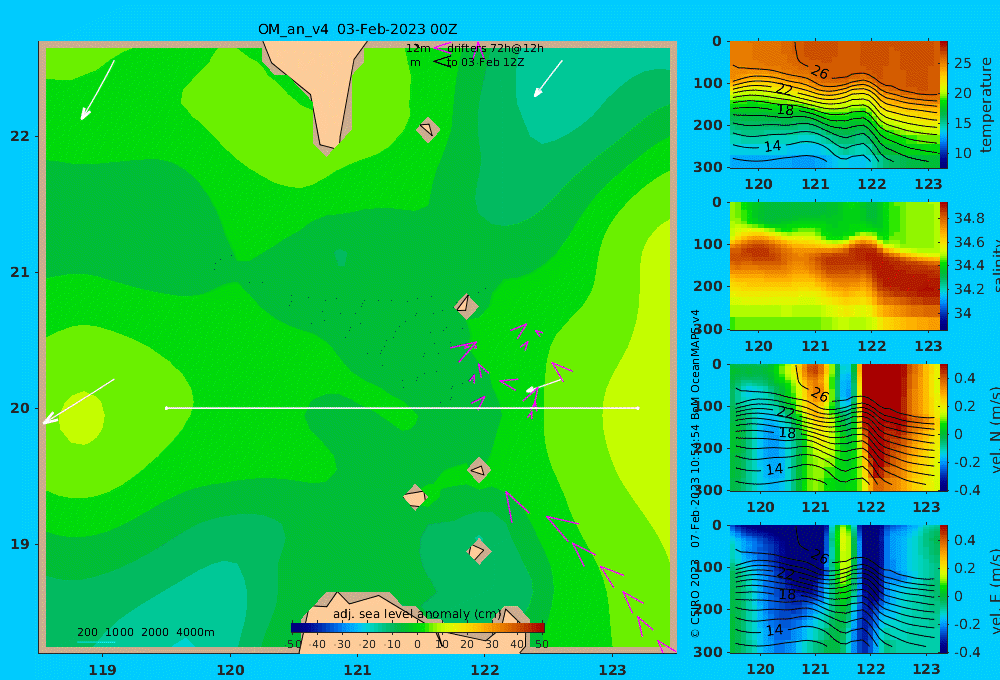Click the white transect line at latitude 20
This screenshot has width=1000, height=680.
tap(402, 408)
